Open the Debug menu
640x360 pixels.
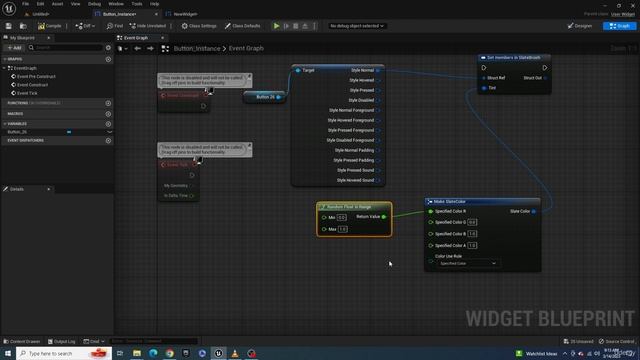tap(94, 4)
